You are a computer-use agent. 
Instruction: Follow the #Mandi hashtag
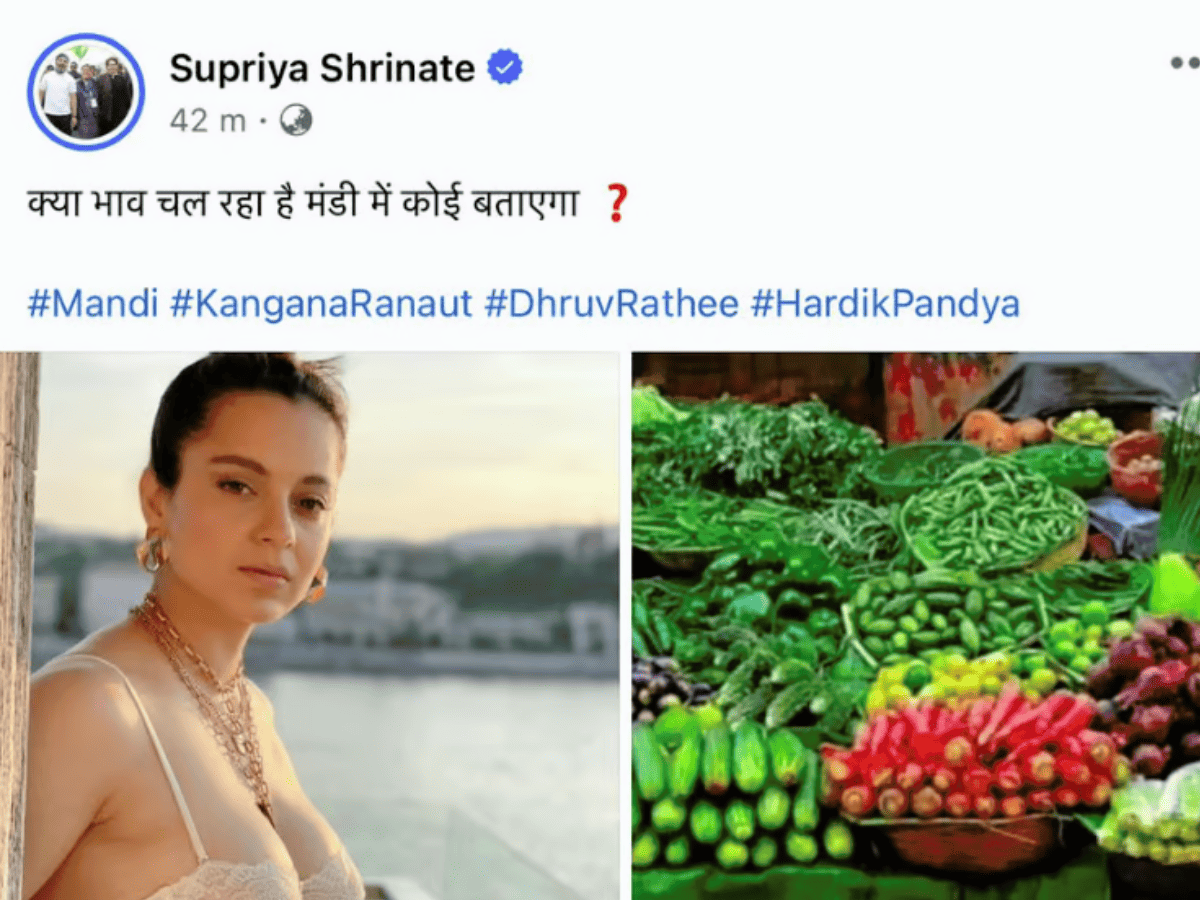pos(92,304)
